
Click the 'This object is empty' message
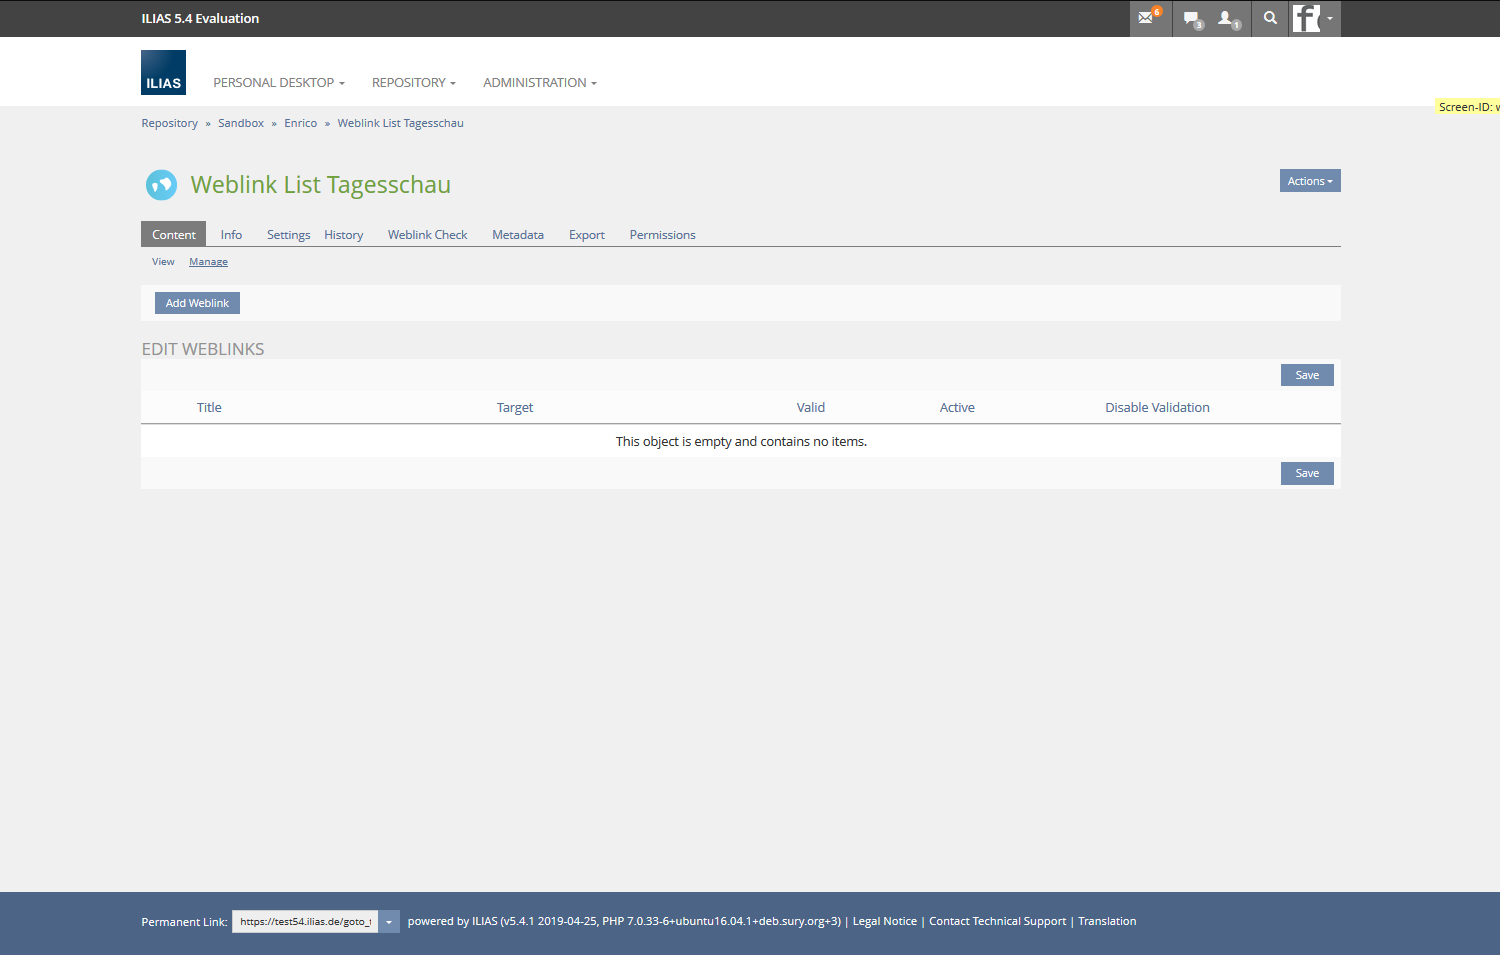pos(741,441)
